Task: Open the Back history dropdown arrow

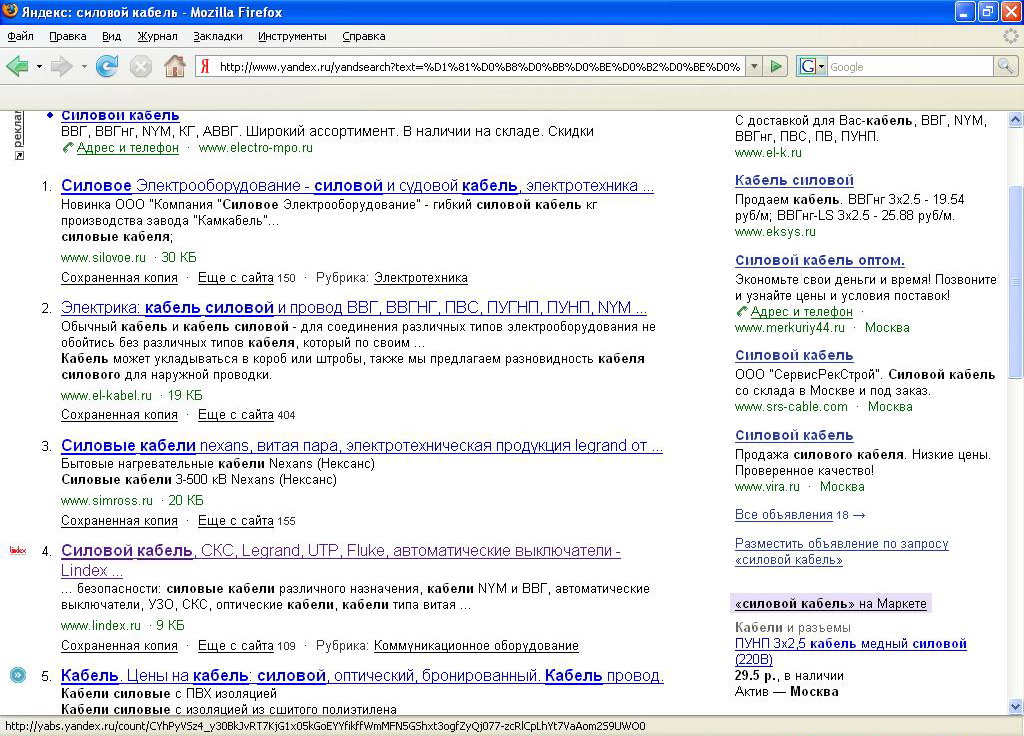Action: (40, 67)
